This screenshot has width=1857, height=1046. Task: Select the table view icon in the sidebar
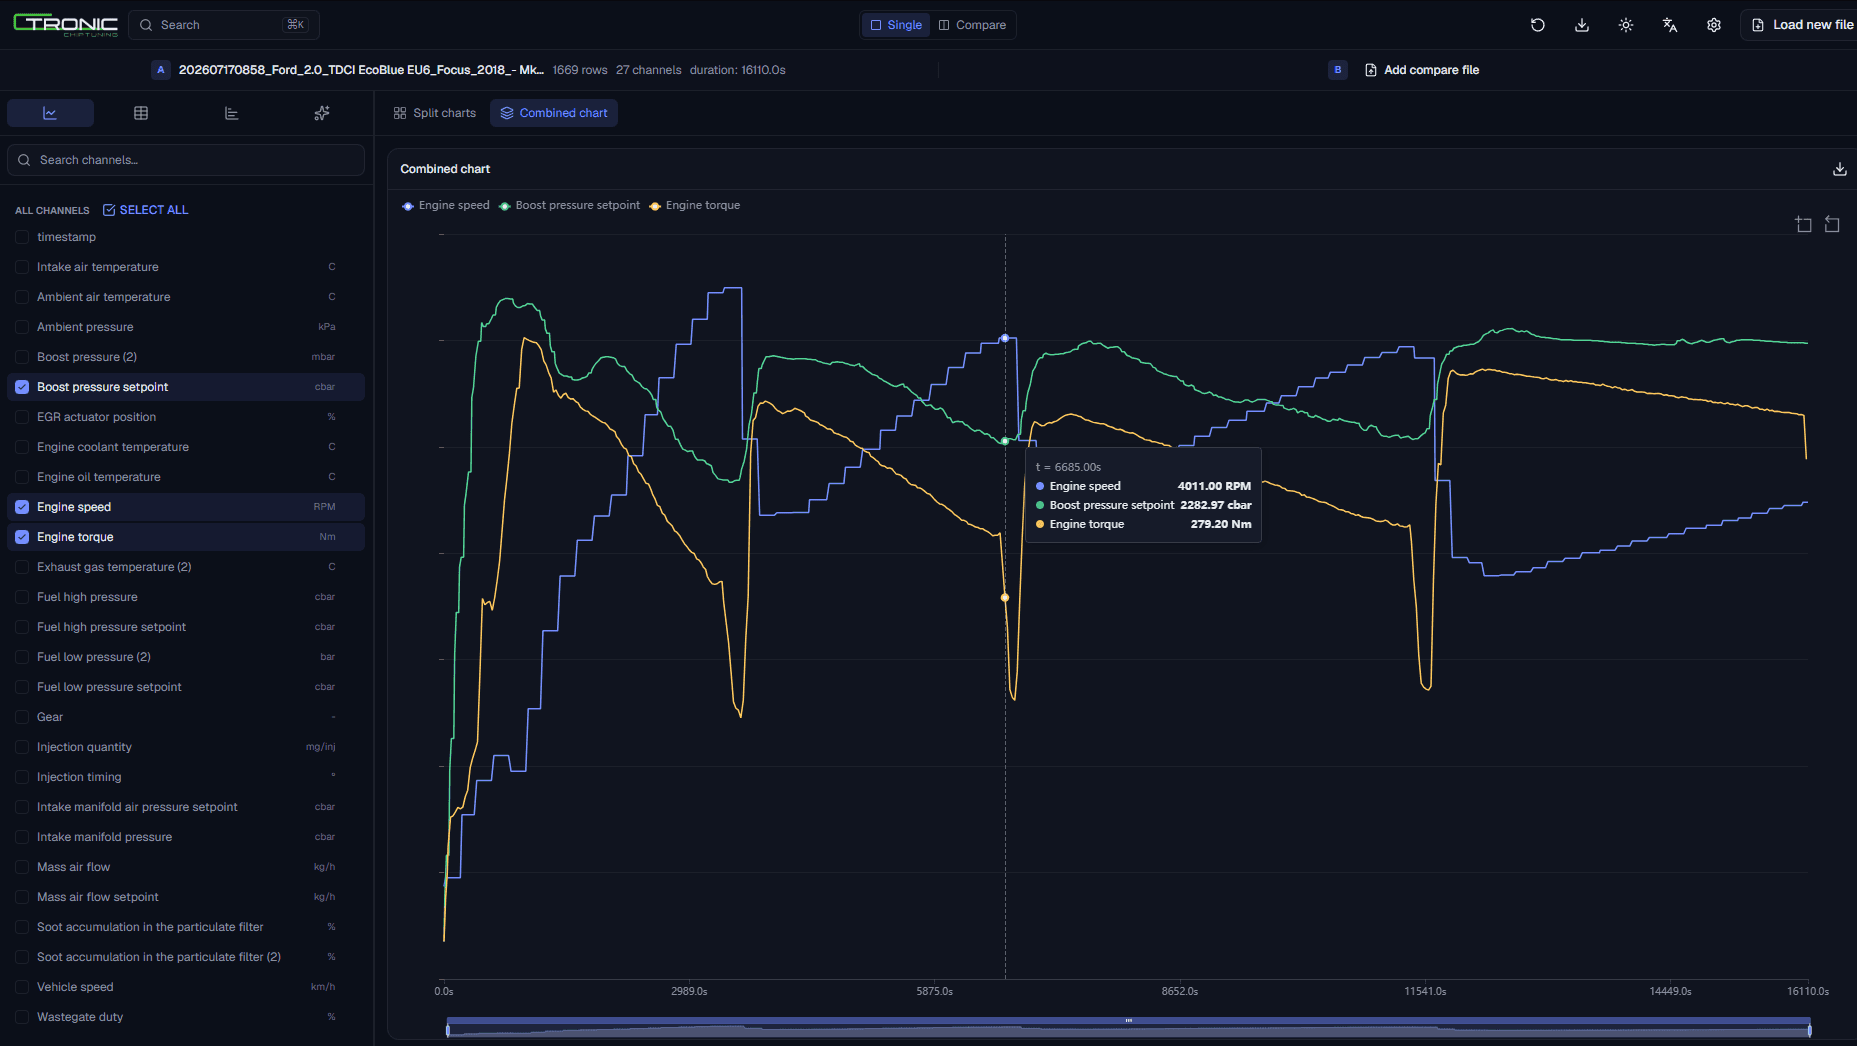coord(141,113)
